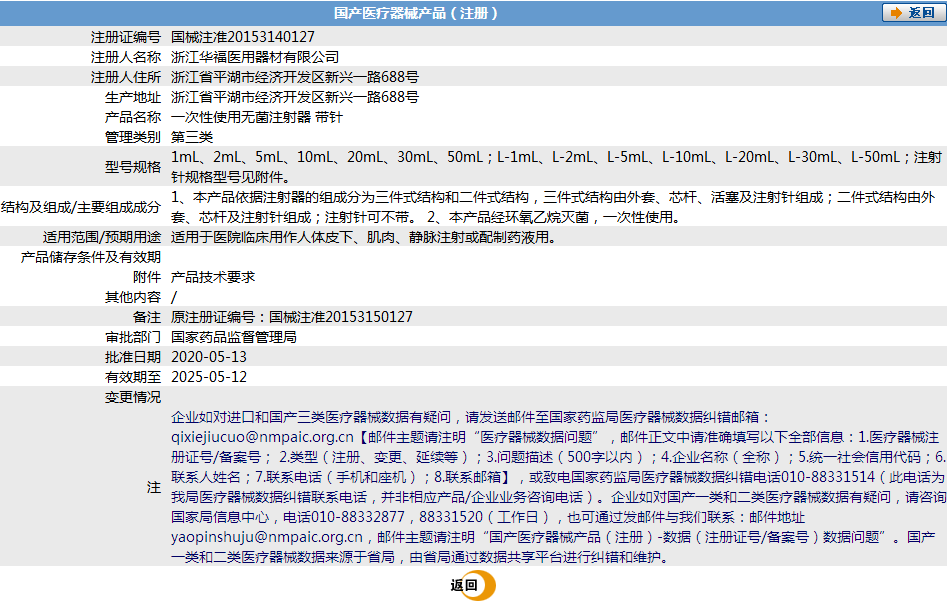Click the 型号规格 specifications value text
This screenshot has width=952, height=604.
[x=556, y=167]
